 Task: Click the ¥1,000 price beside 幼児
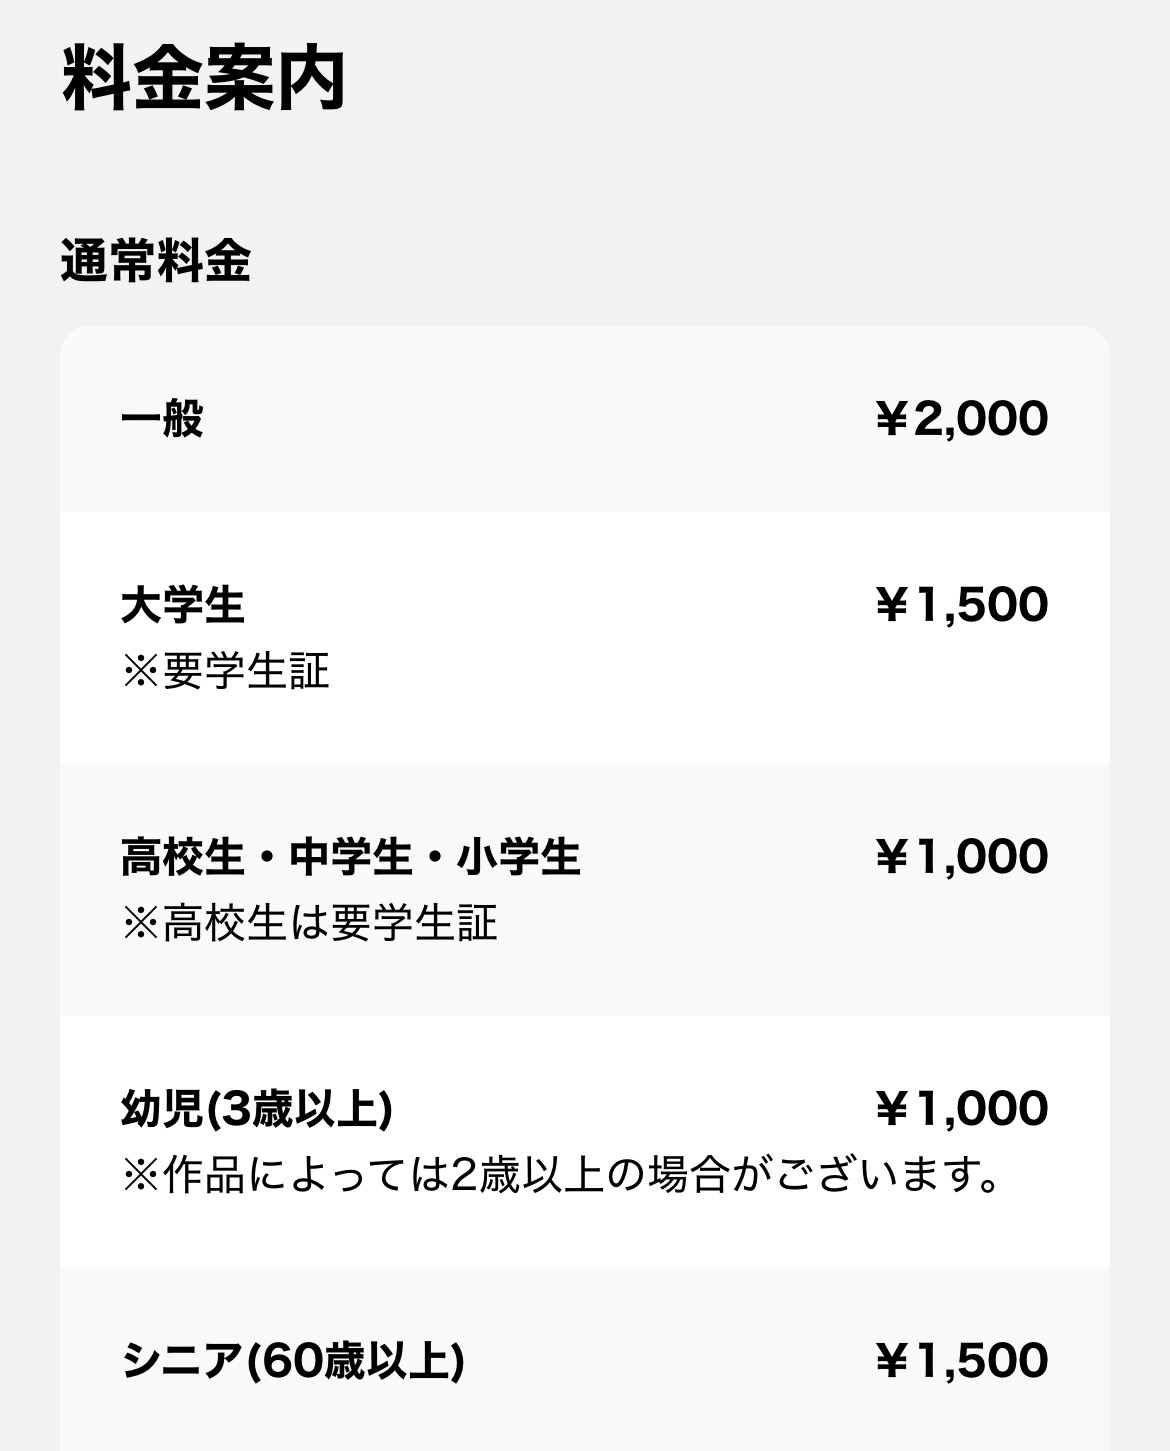[961, 1108]
